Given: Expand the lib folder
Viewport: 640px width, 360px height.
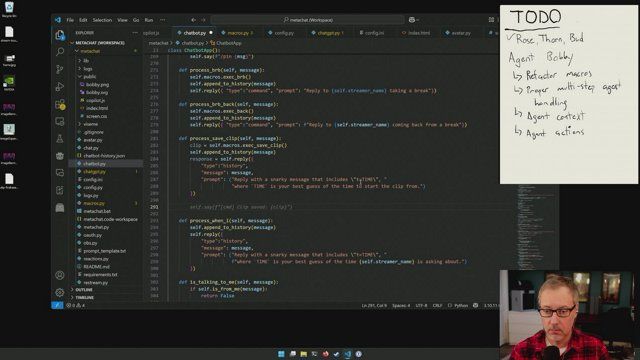Looking at the screenshot, I should (86, 60).
